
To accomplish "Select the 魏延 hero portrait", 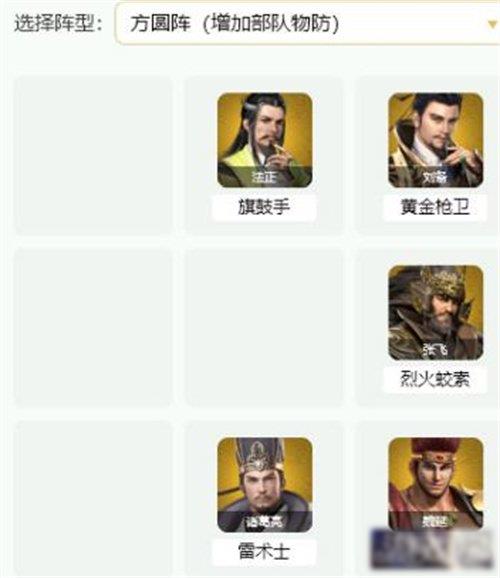I will coord(435,484).
